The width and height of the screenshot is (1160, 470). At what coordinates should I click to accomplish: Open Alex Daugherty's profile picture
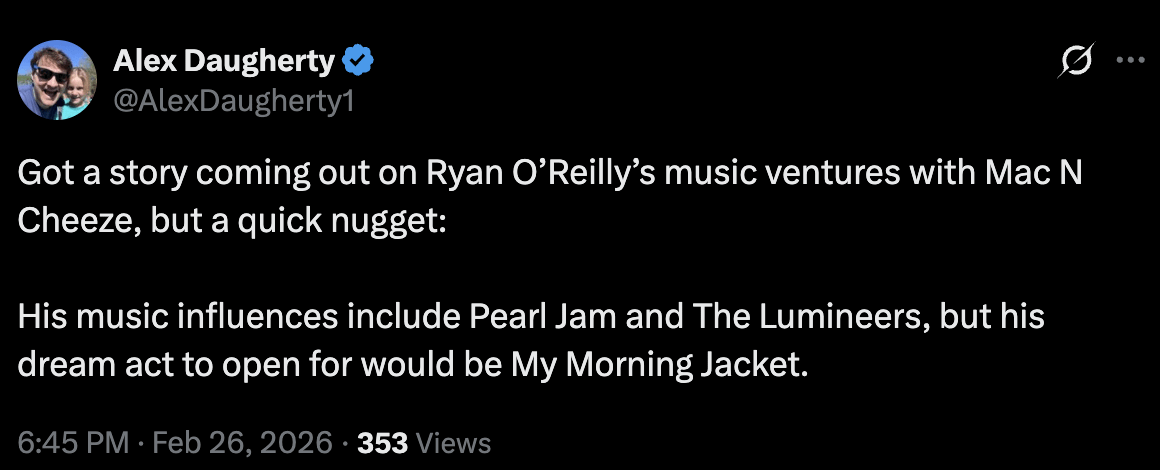click(x=57, y=80)
